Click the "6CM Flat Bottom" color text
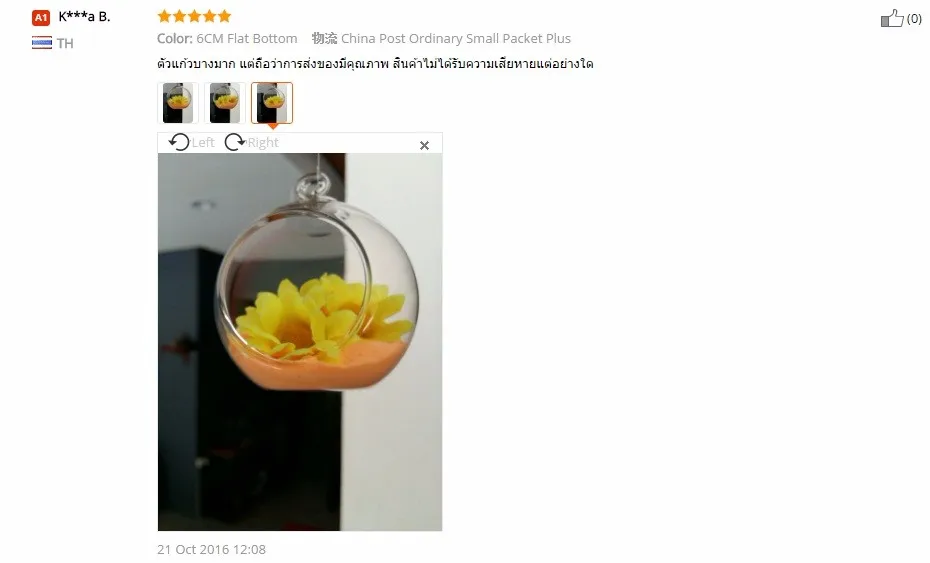 247,39
